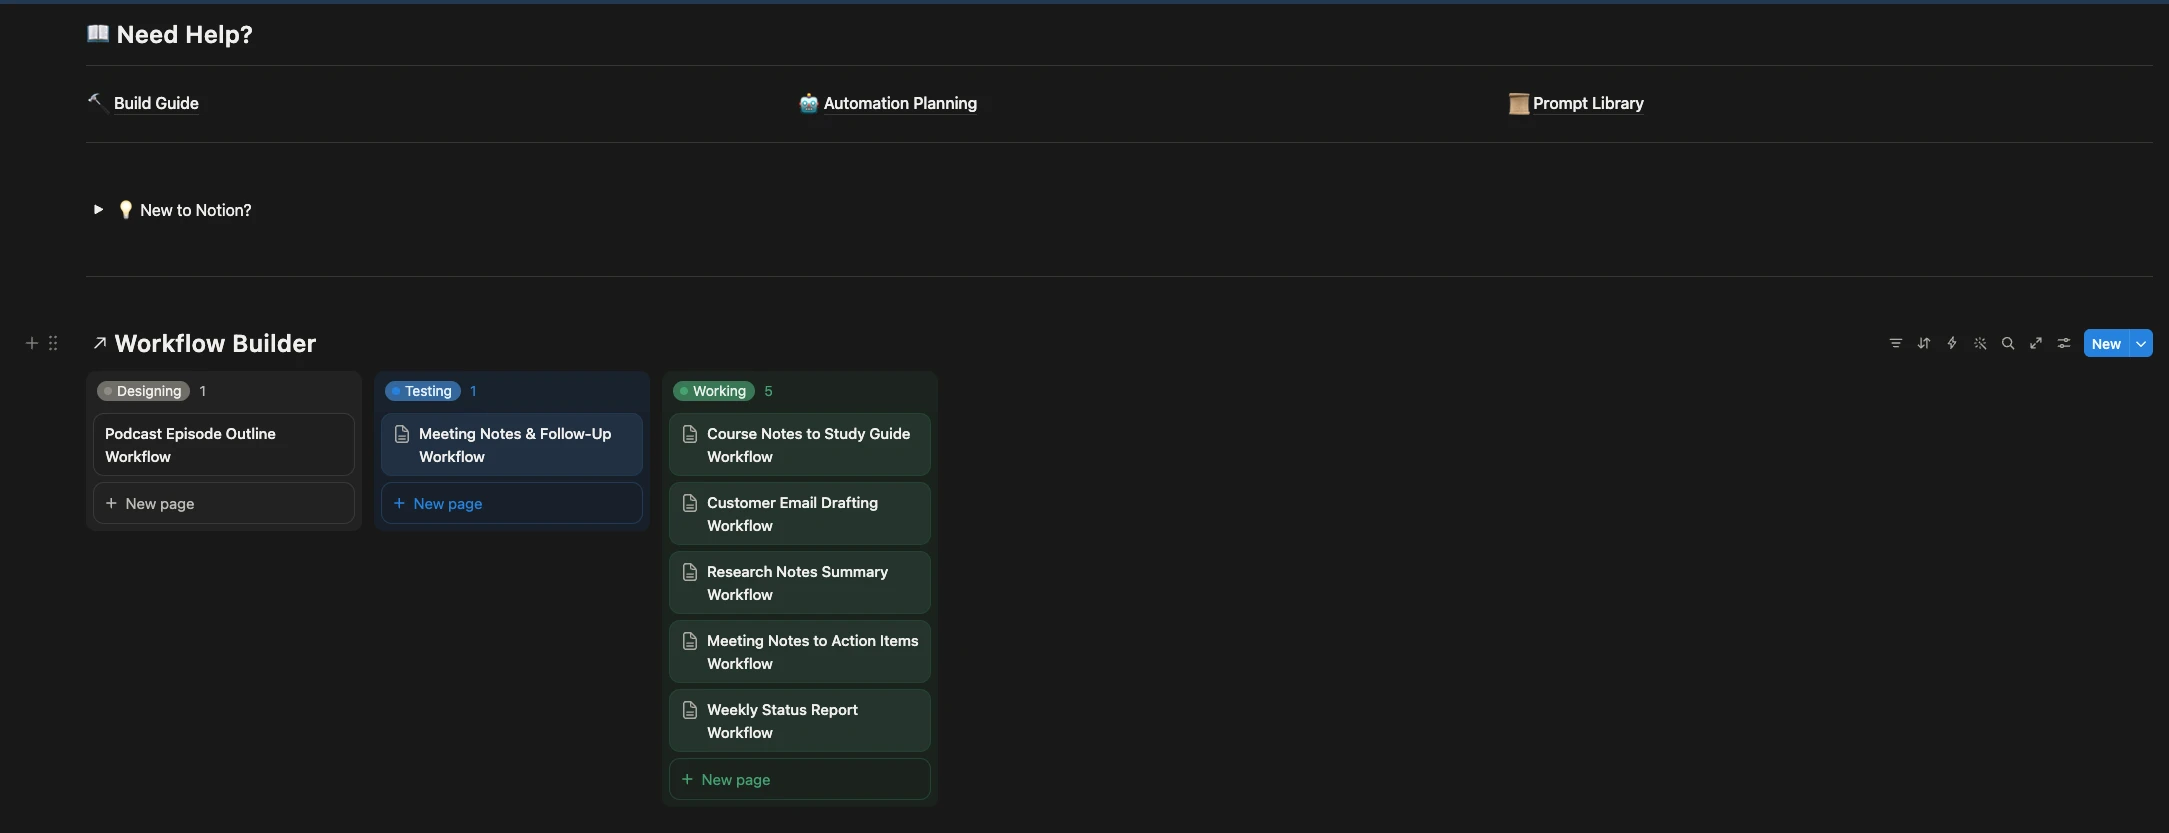The width and height of the screenshot is (2169, 833).
Task: Click the Working status group tag
Action: point(714,391)
